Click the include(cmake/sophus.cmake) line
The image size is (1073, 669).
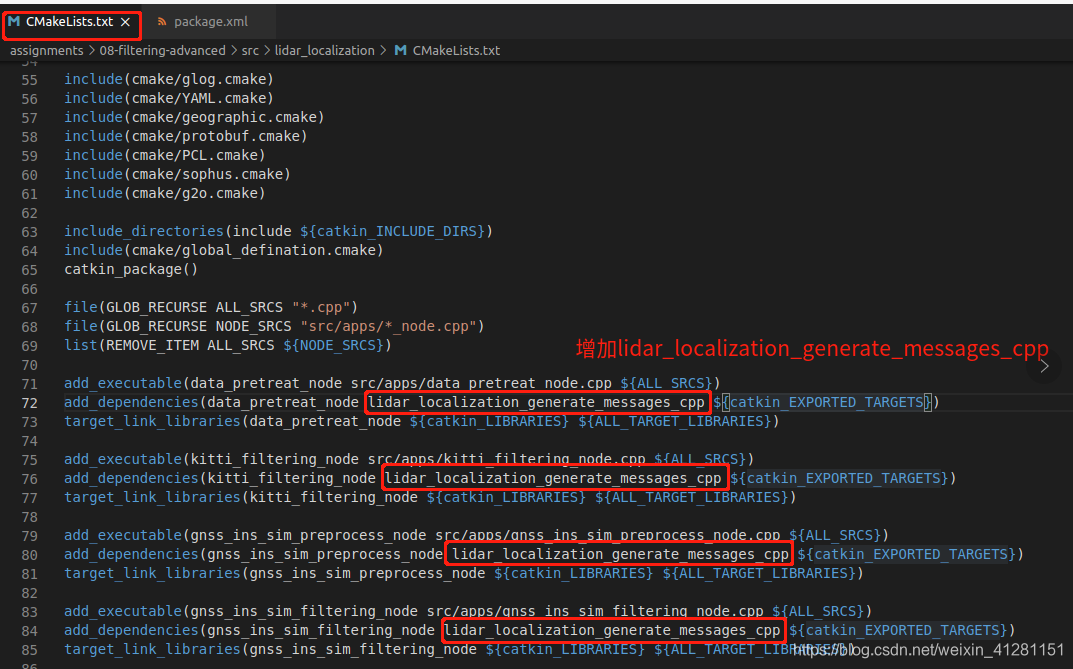177,174
